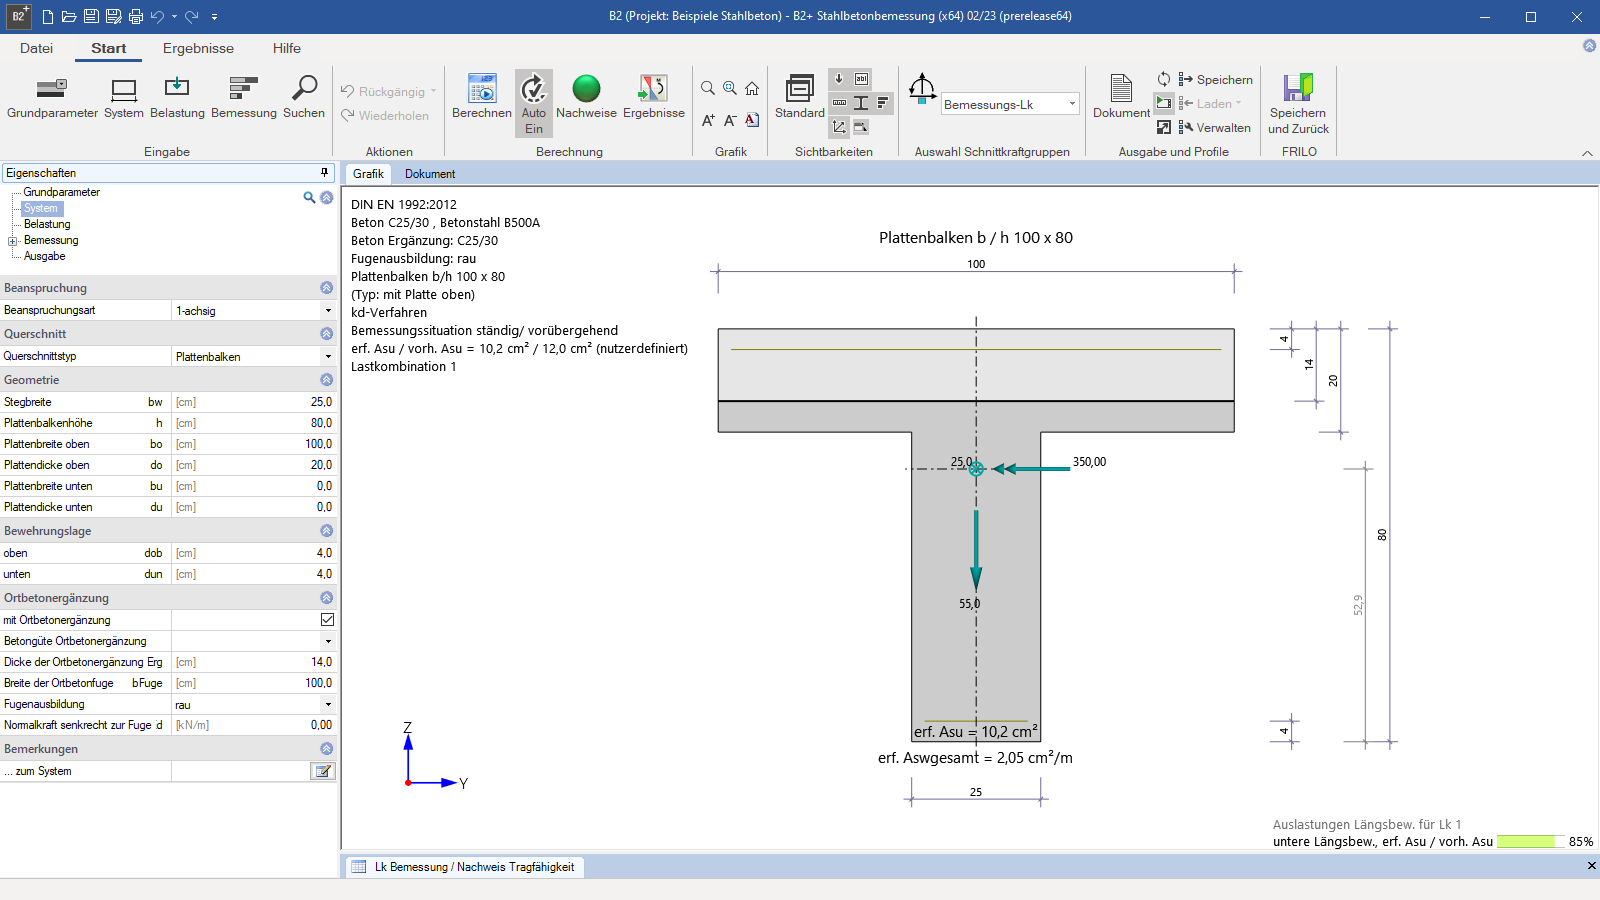Refresh output with the circular arrows icon
Screen dimensions: 1600x900
pyautogui.click(x=1164, y=79)
